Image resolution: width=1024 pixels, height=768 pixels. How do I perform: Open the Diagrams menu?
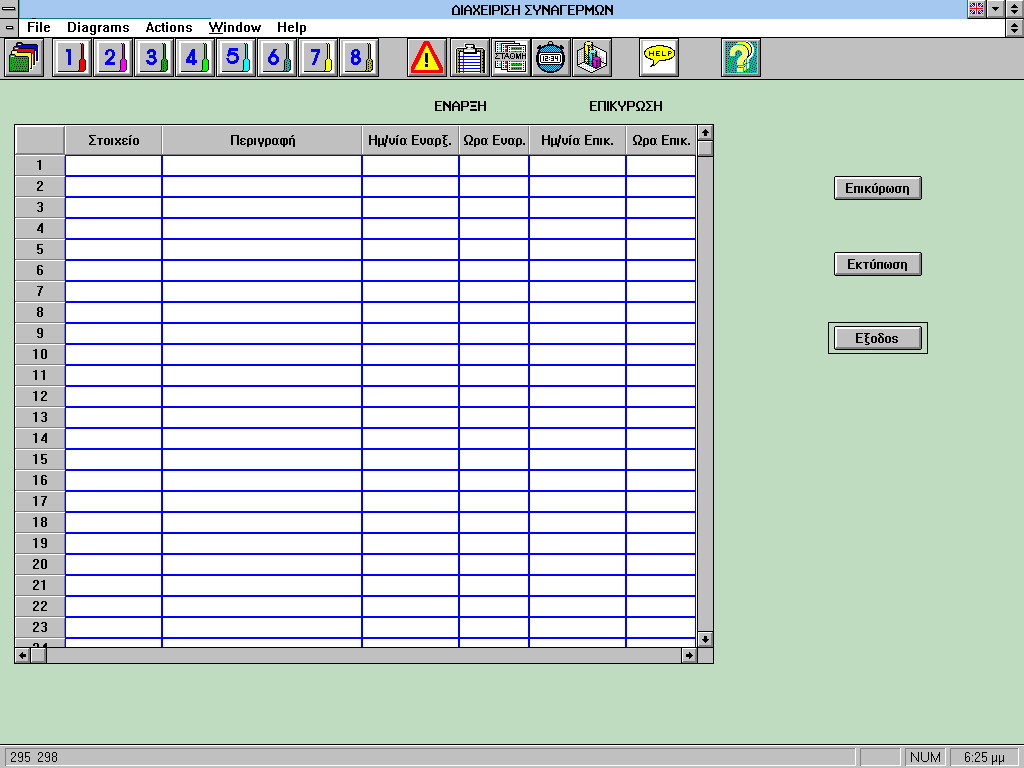coord(98,28)
